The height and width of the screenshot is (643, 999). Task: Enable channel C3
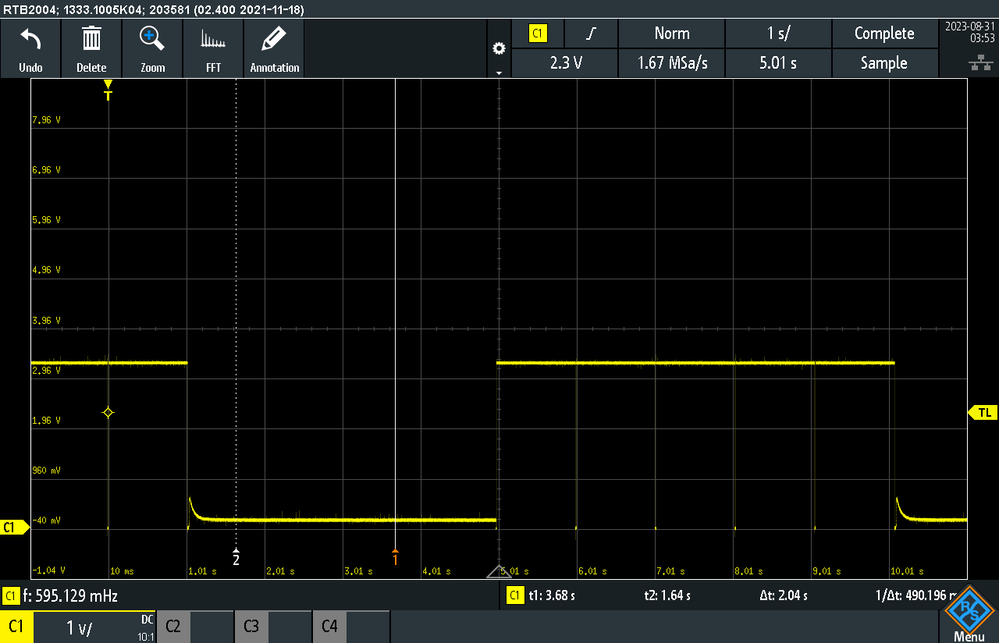click(251, 626)
